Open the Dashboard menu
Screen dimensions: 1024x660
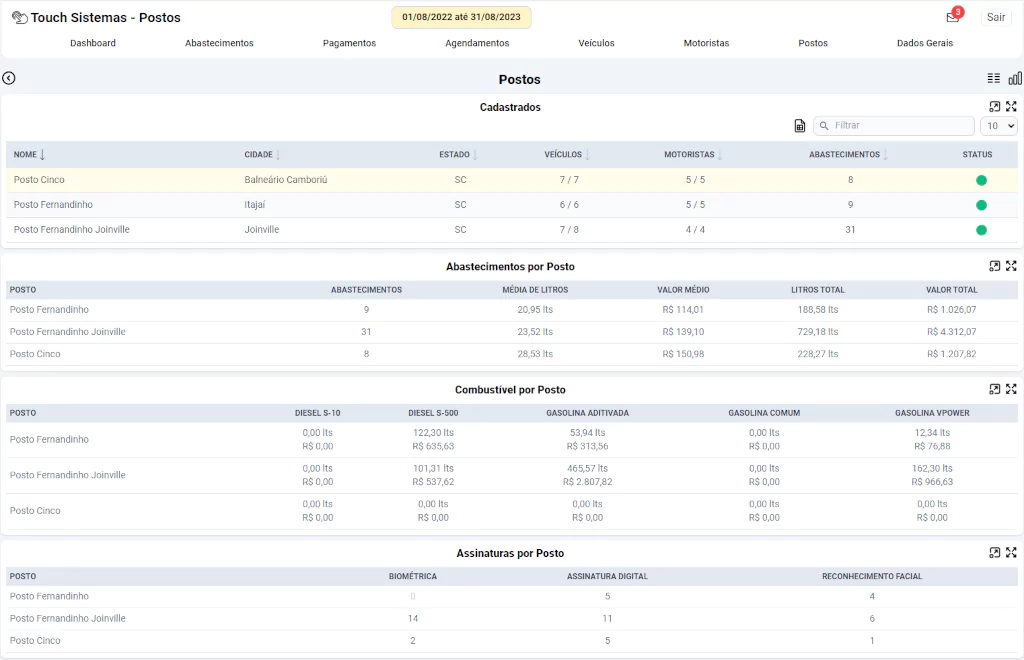(93, 43)
